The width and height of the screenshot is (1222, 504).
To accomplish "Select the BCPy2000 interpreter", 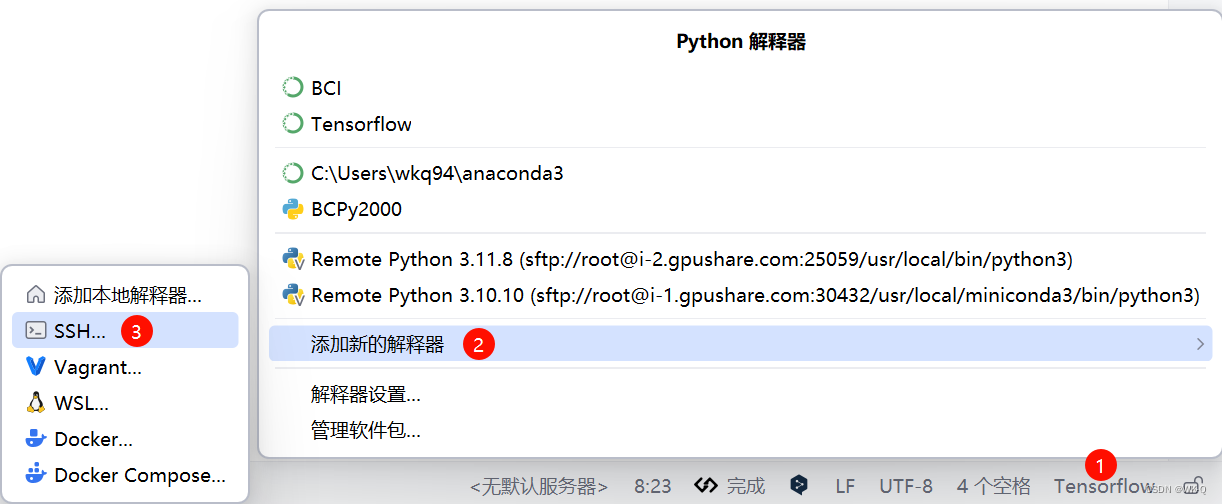I will click(740, 209).
